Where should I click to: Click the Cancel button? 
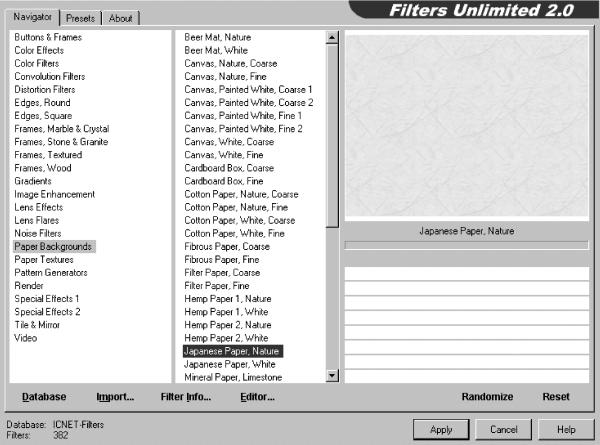pos(504,429)
